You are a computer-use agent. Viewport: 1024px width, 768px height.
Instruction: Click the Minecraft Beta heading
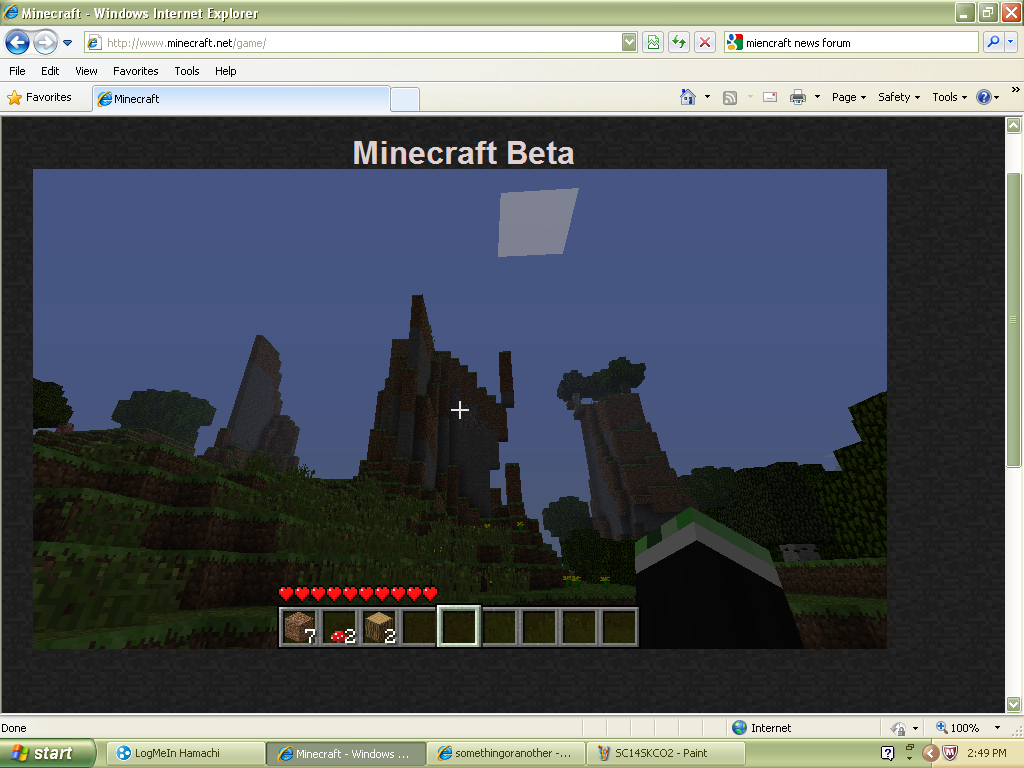[463, 153]
